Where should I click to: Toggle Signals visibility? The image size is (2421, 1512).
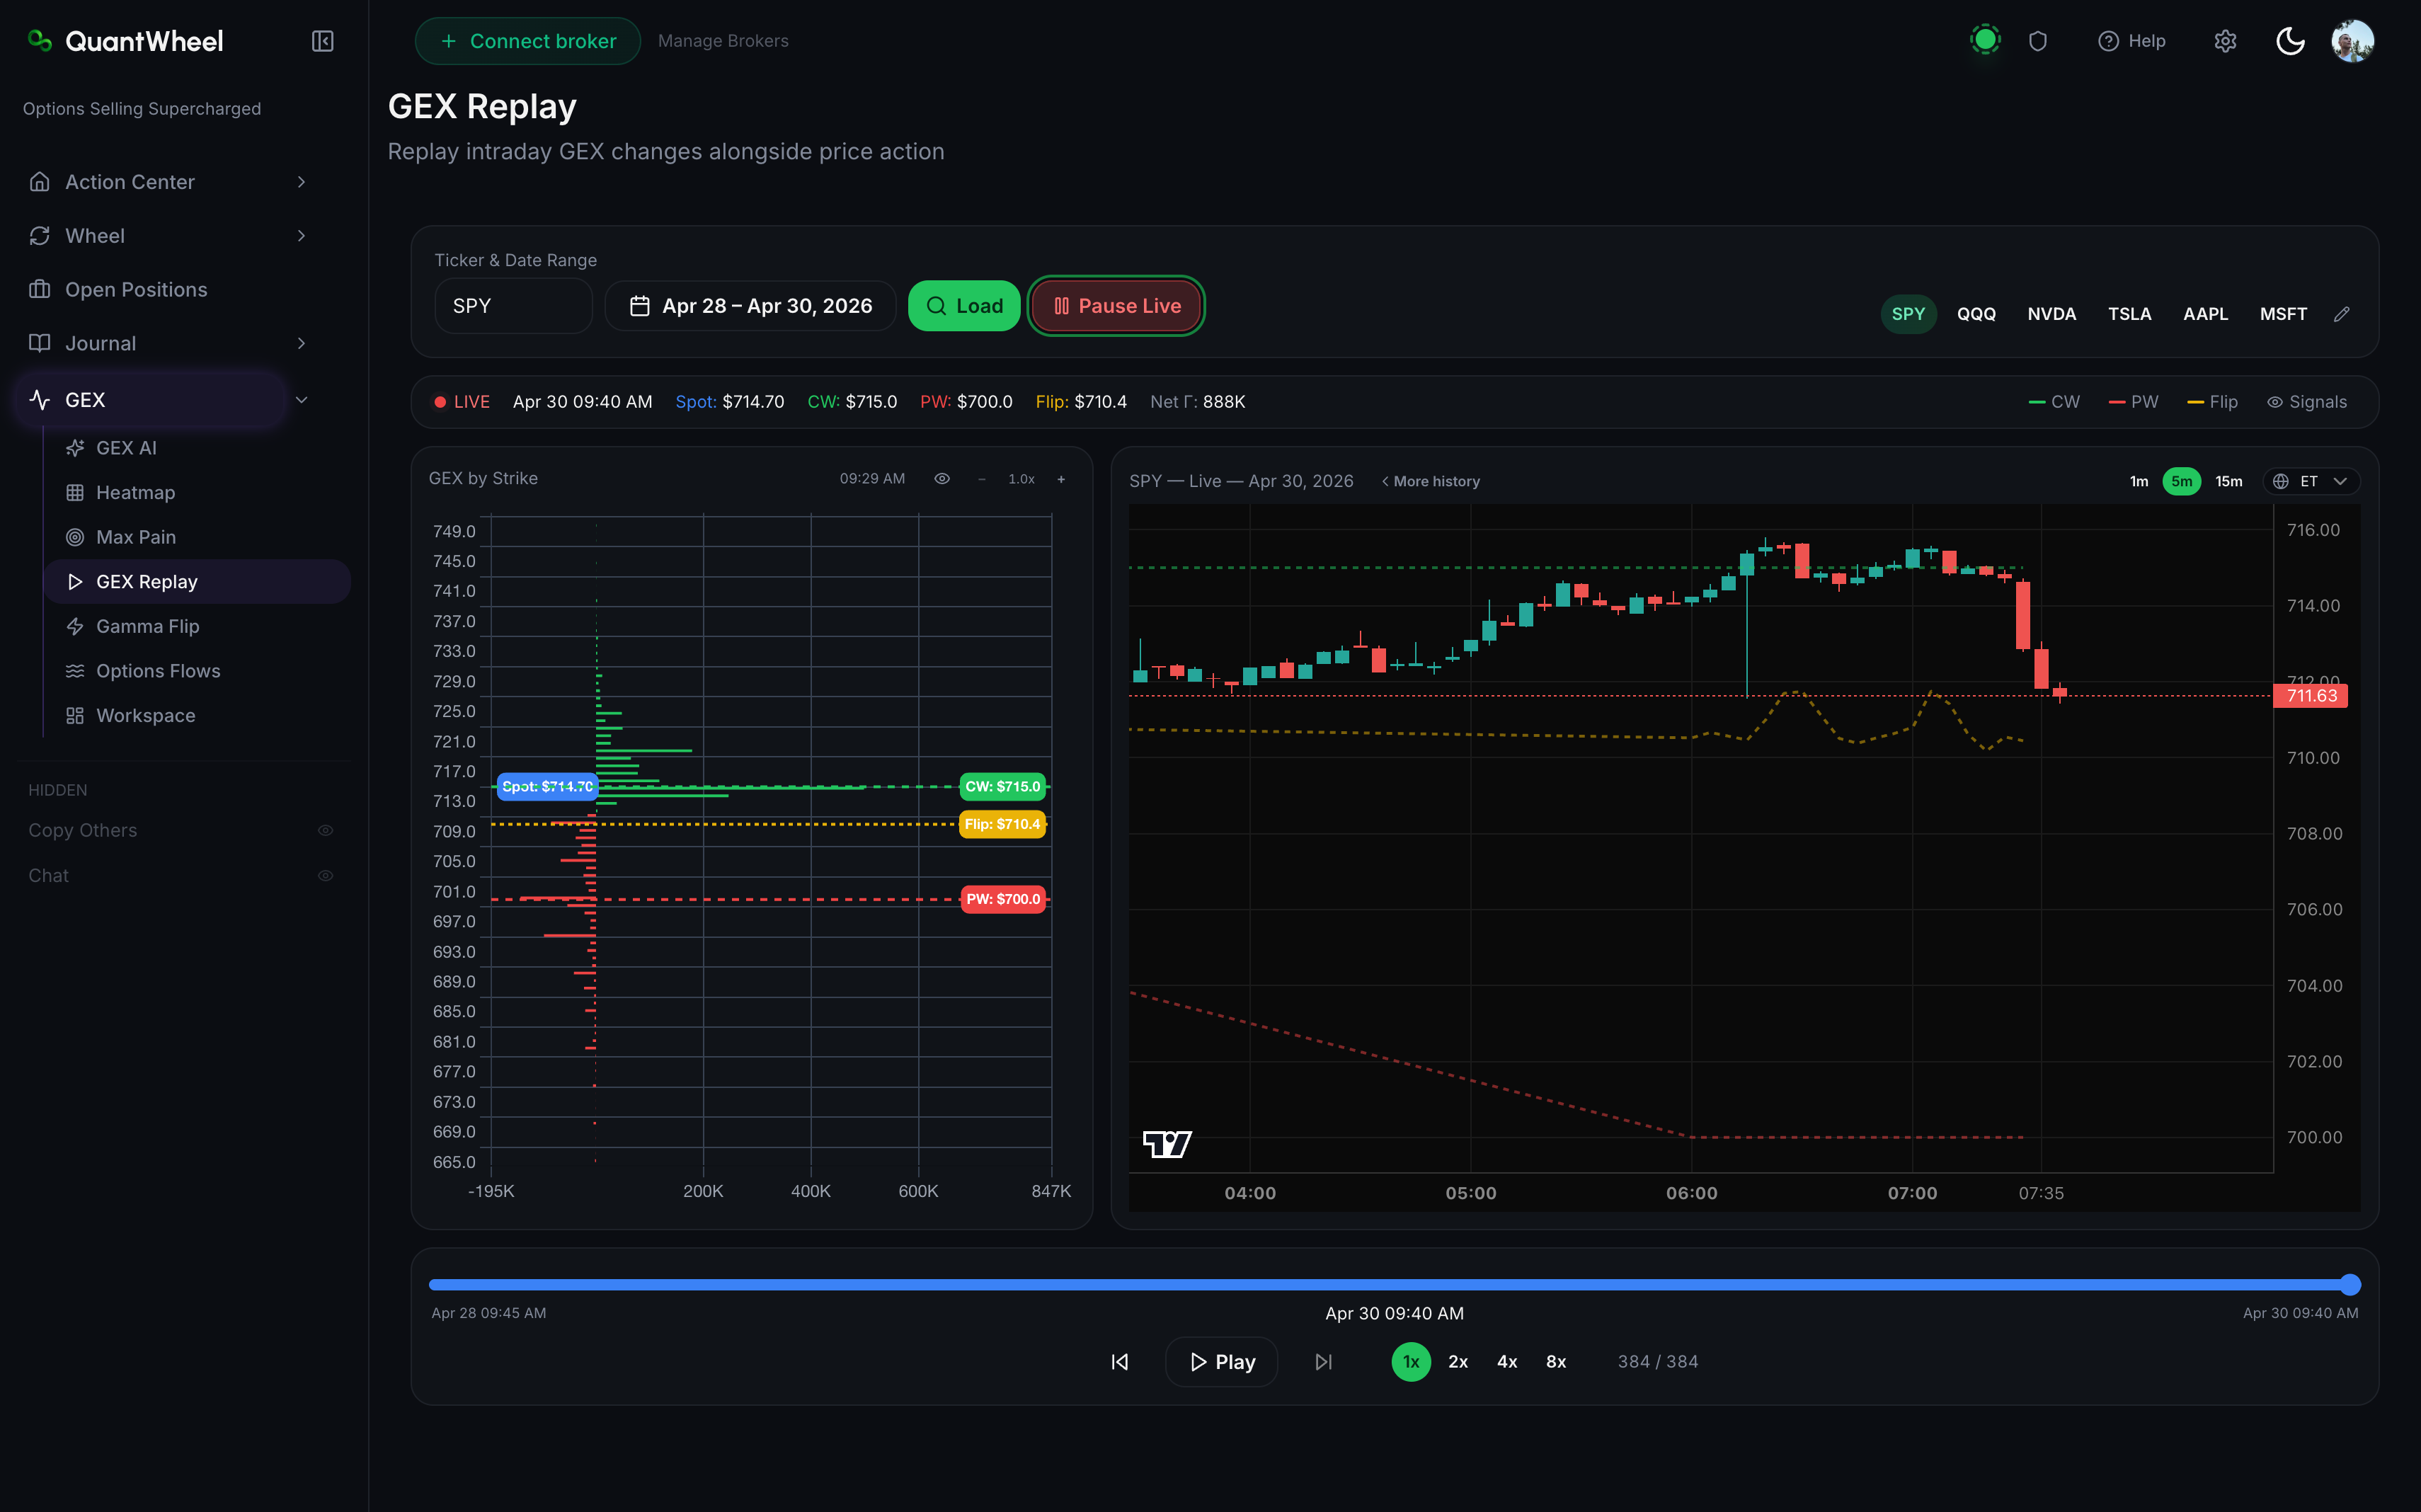2307,402
